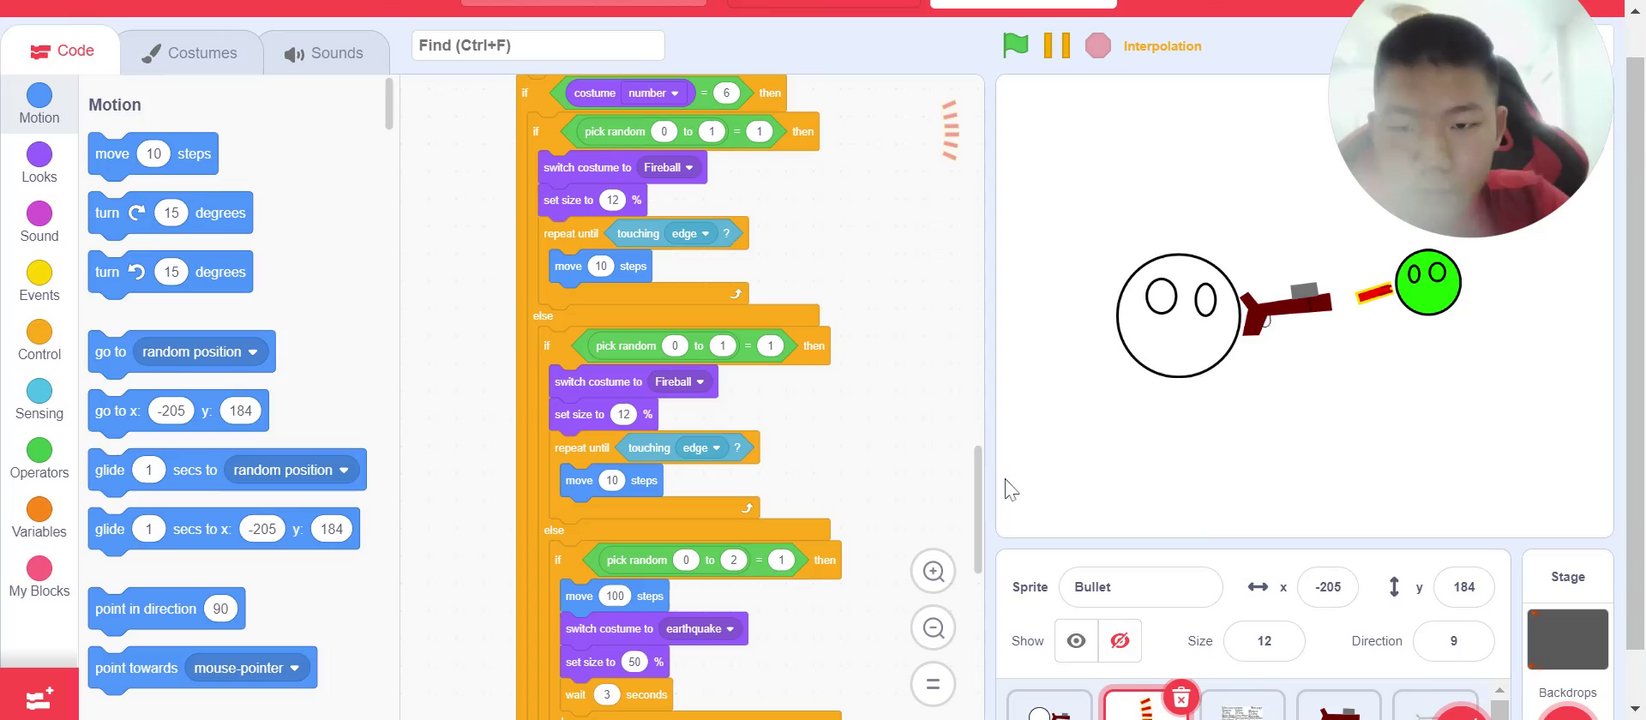Viewport: 1646px width, 720px height.
Task: Edit the '6' in costume number condition
Action: pos(727,93)
